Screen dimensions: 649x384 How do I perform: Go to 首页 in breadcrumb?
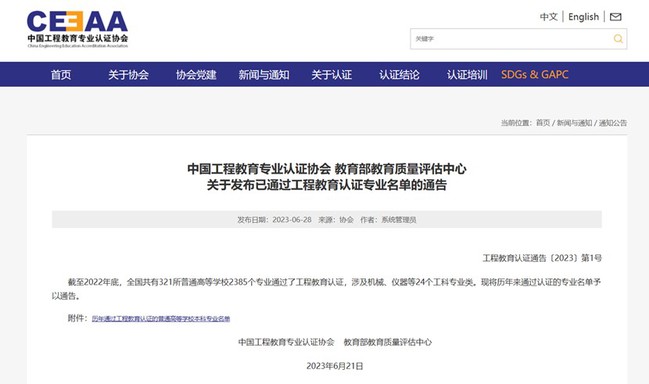click(543, 123)
